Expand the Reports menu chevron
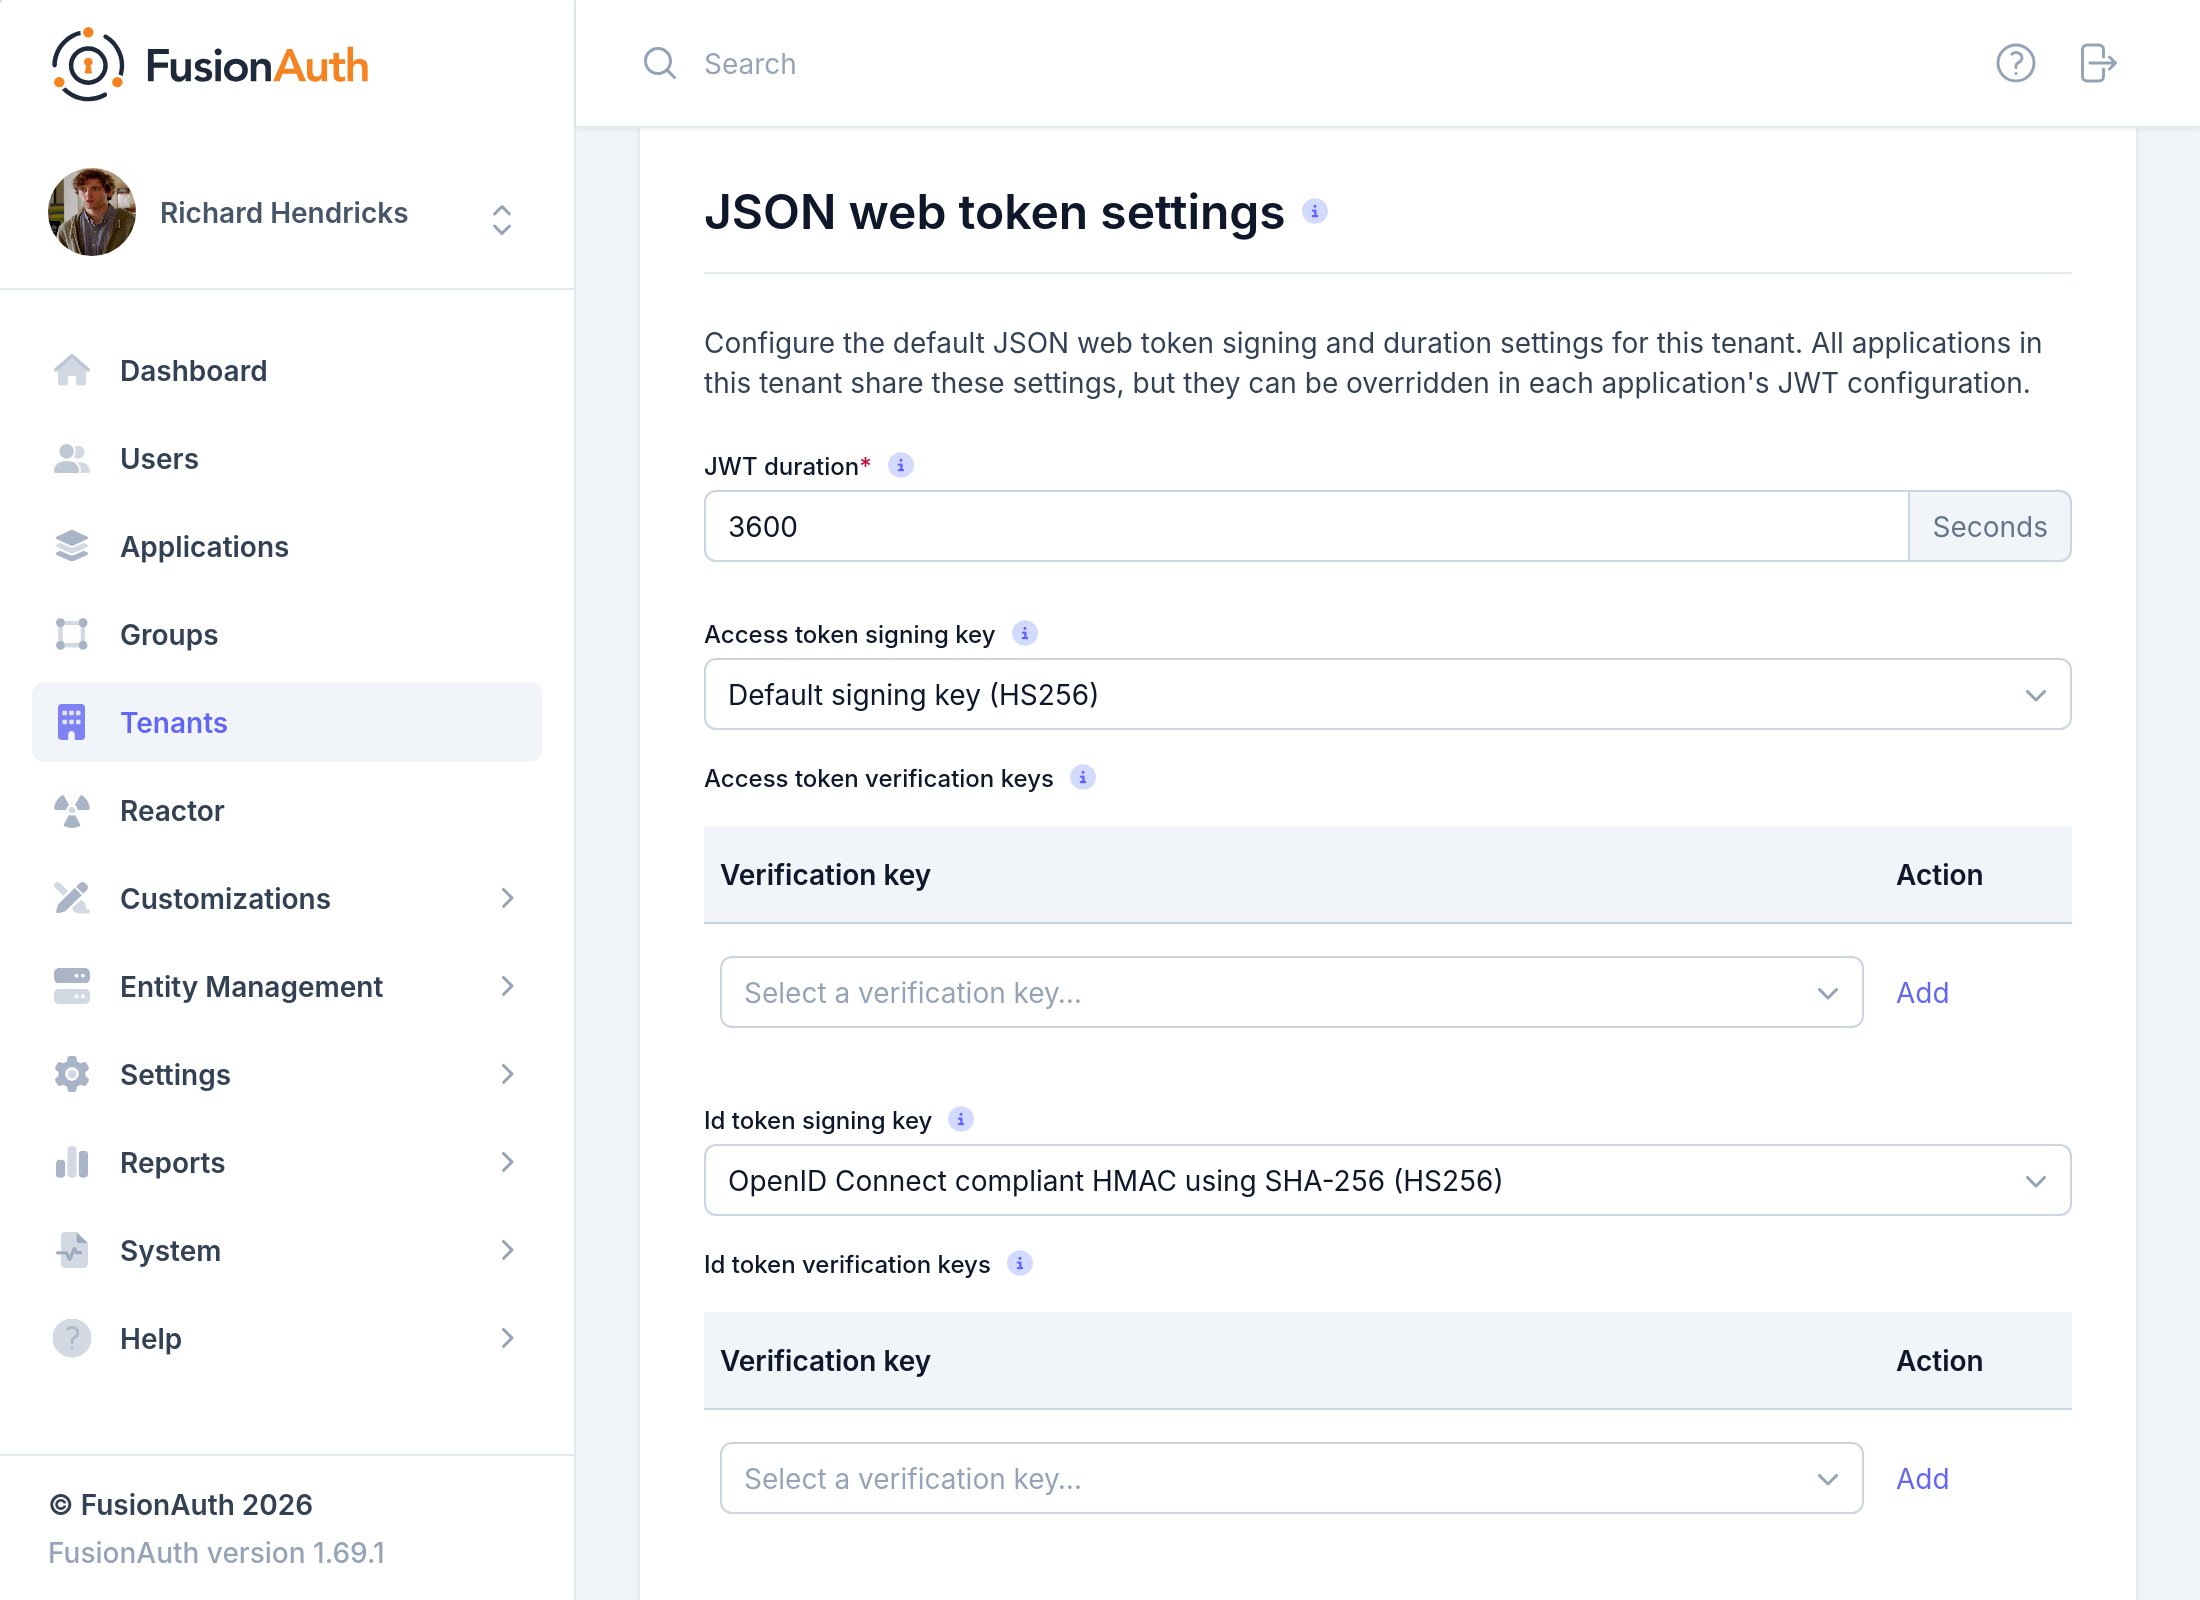Viewport: 2200px width, 1600px height. [507, 1162]
